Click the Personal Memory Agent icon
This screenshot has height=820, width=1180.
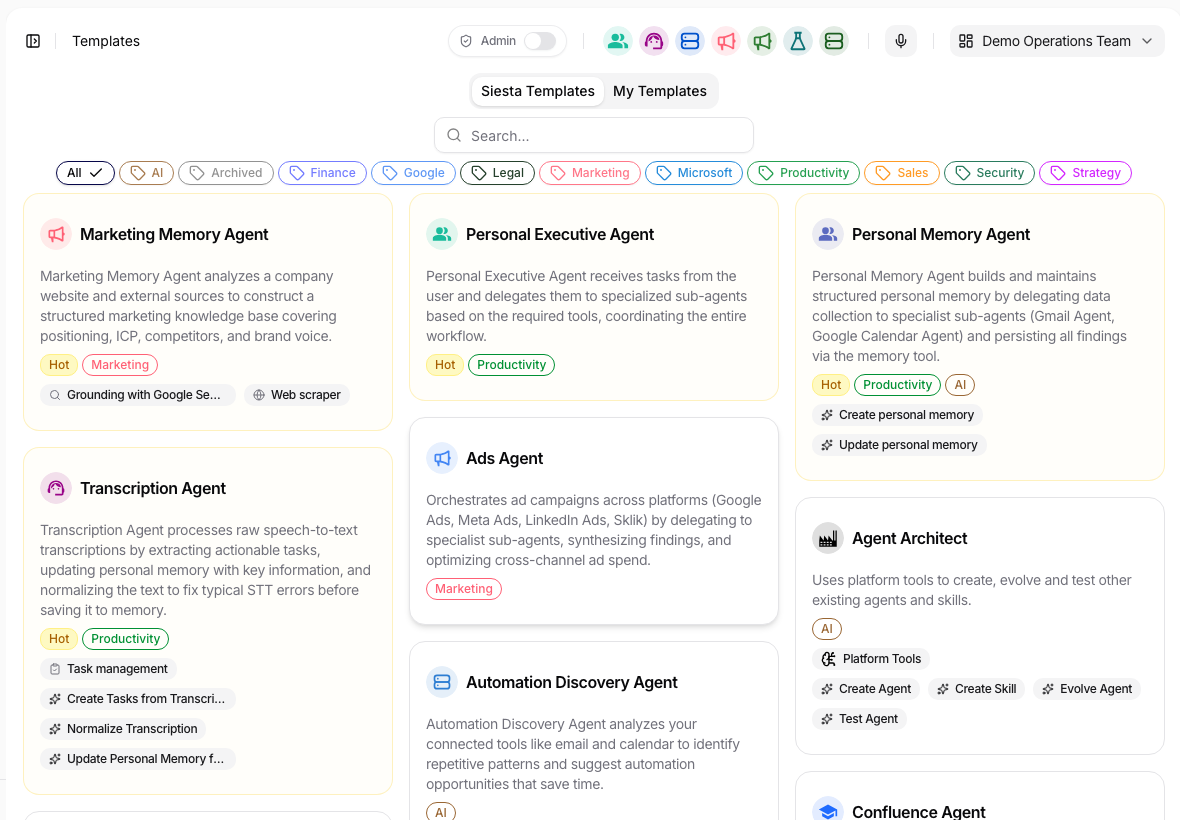point(828,234)
